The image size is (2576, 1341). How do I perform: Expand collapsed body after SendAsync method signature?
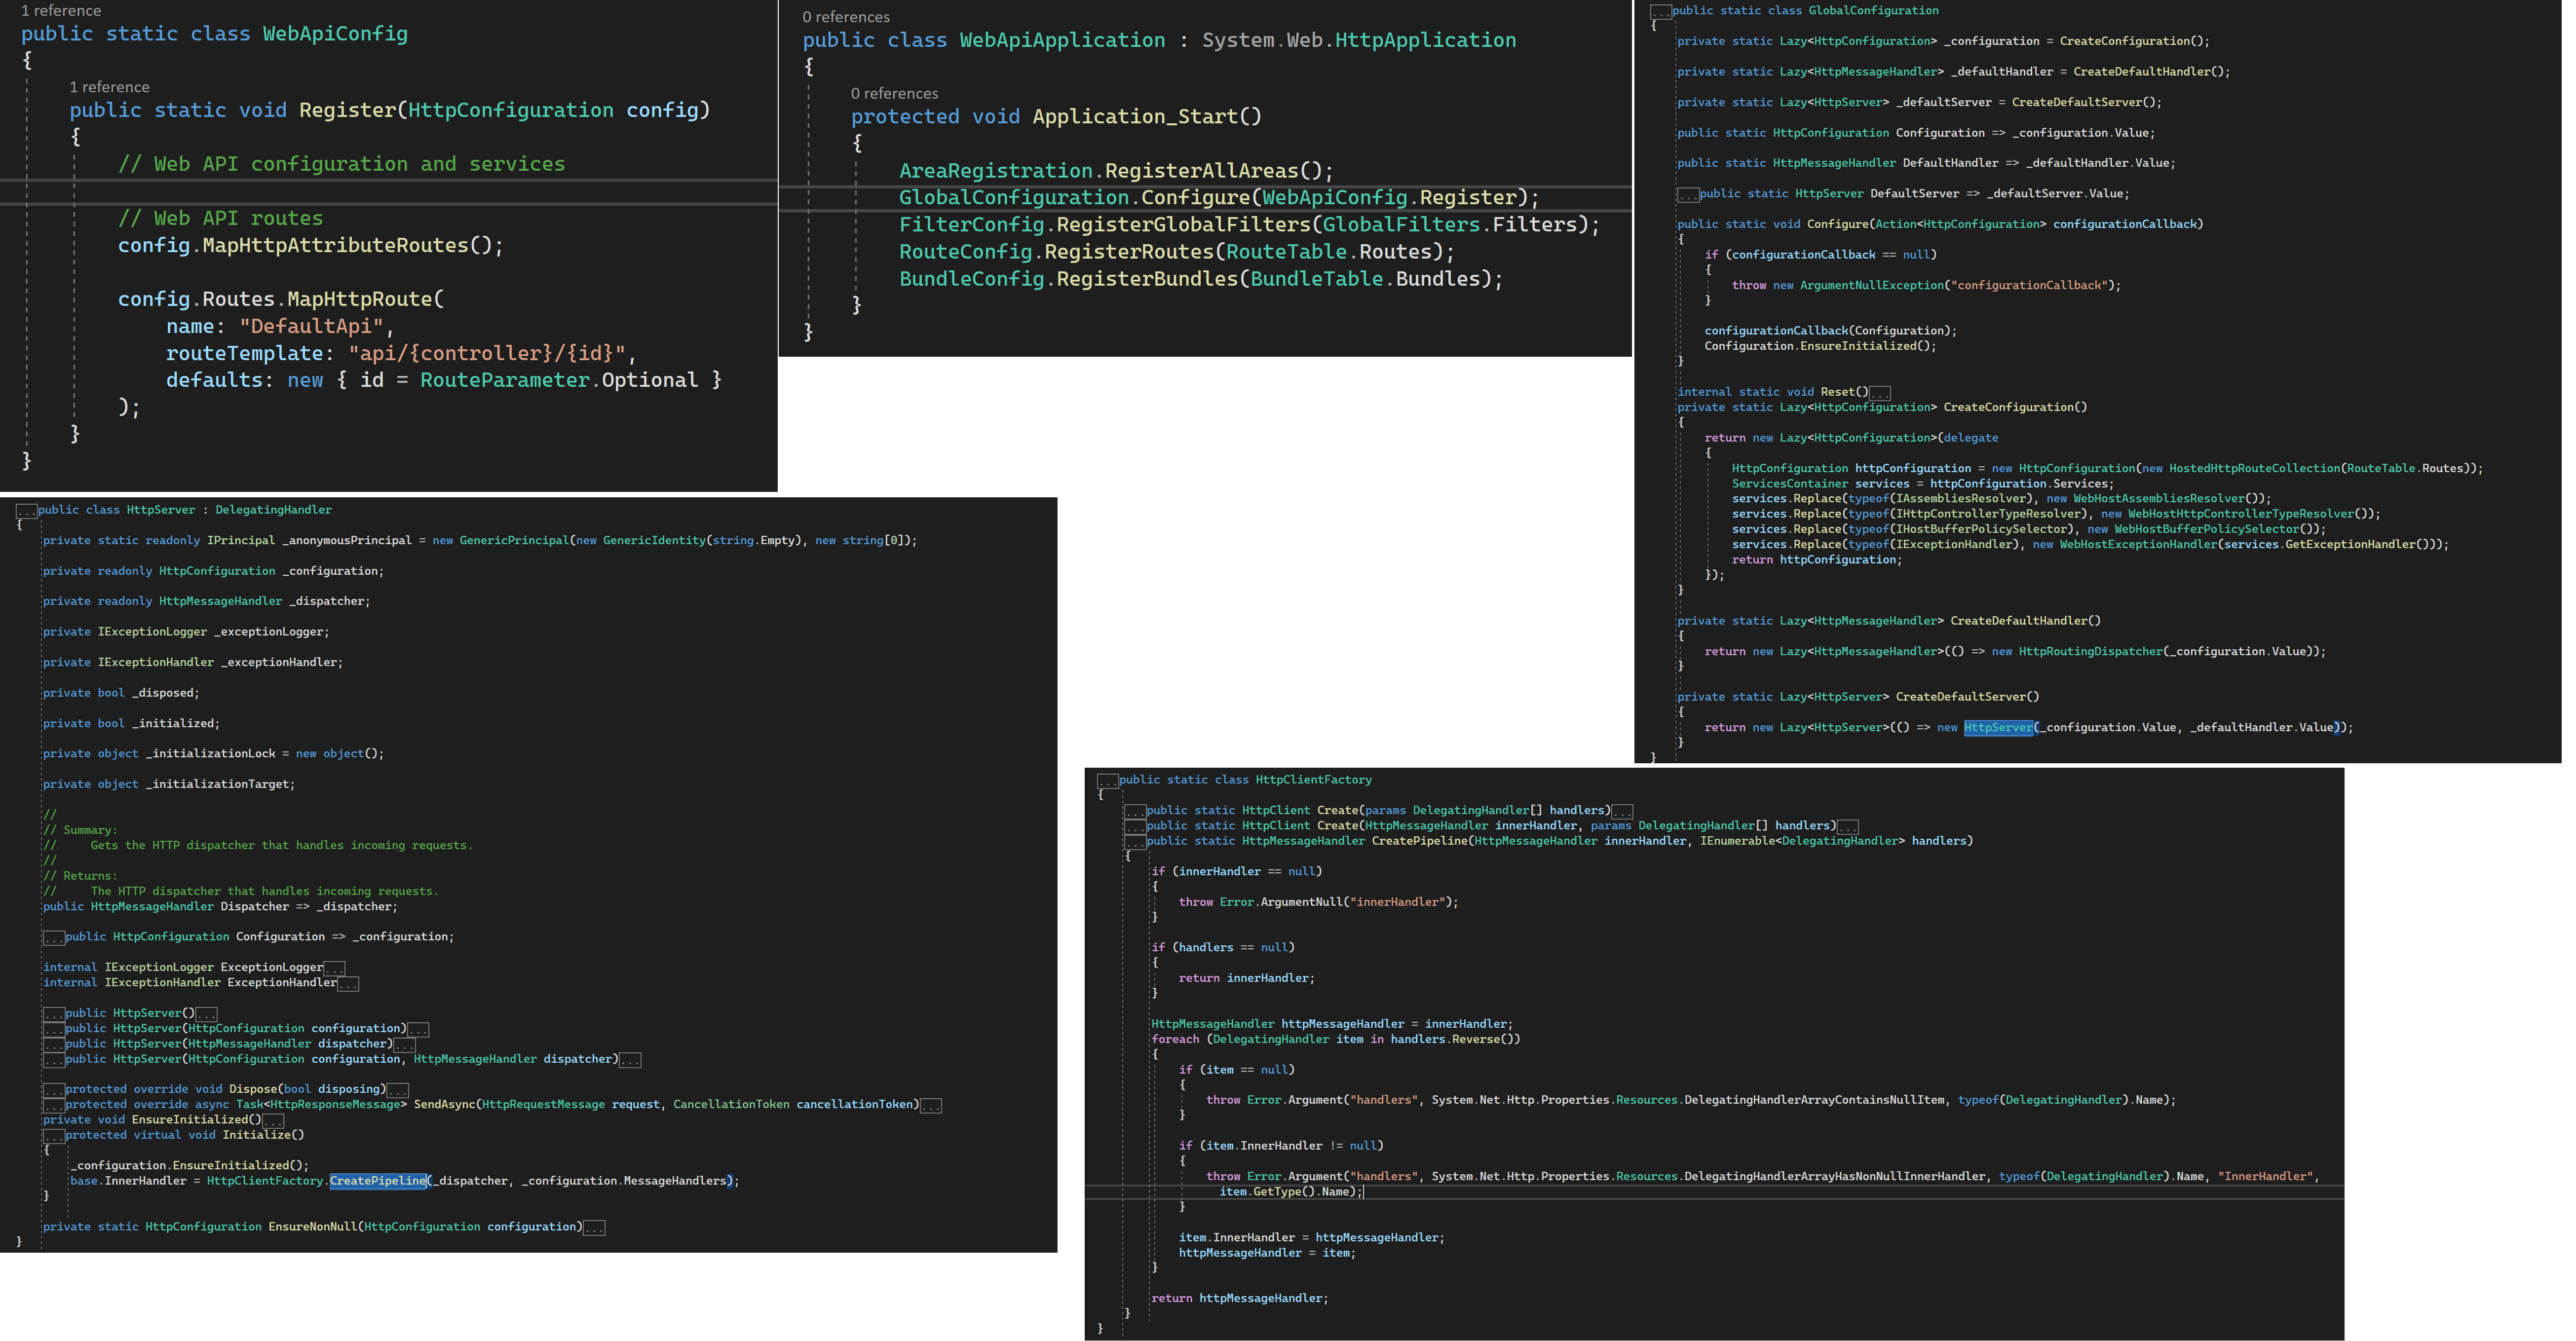(931, 1106)
